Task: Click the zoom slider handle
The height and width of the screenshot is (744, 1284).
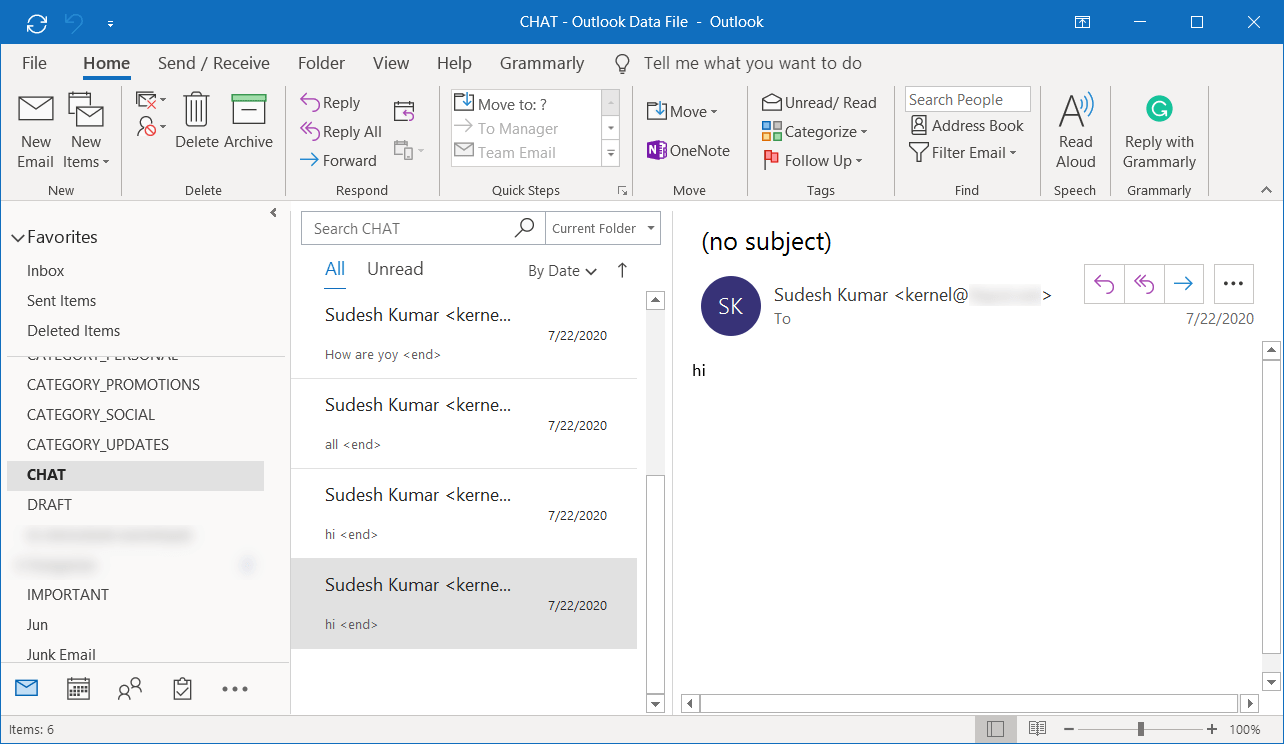Action: pyautogui.click(x=1140, y=730)
